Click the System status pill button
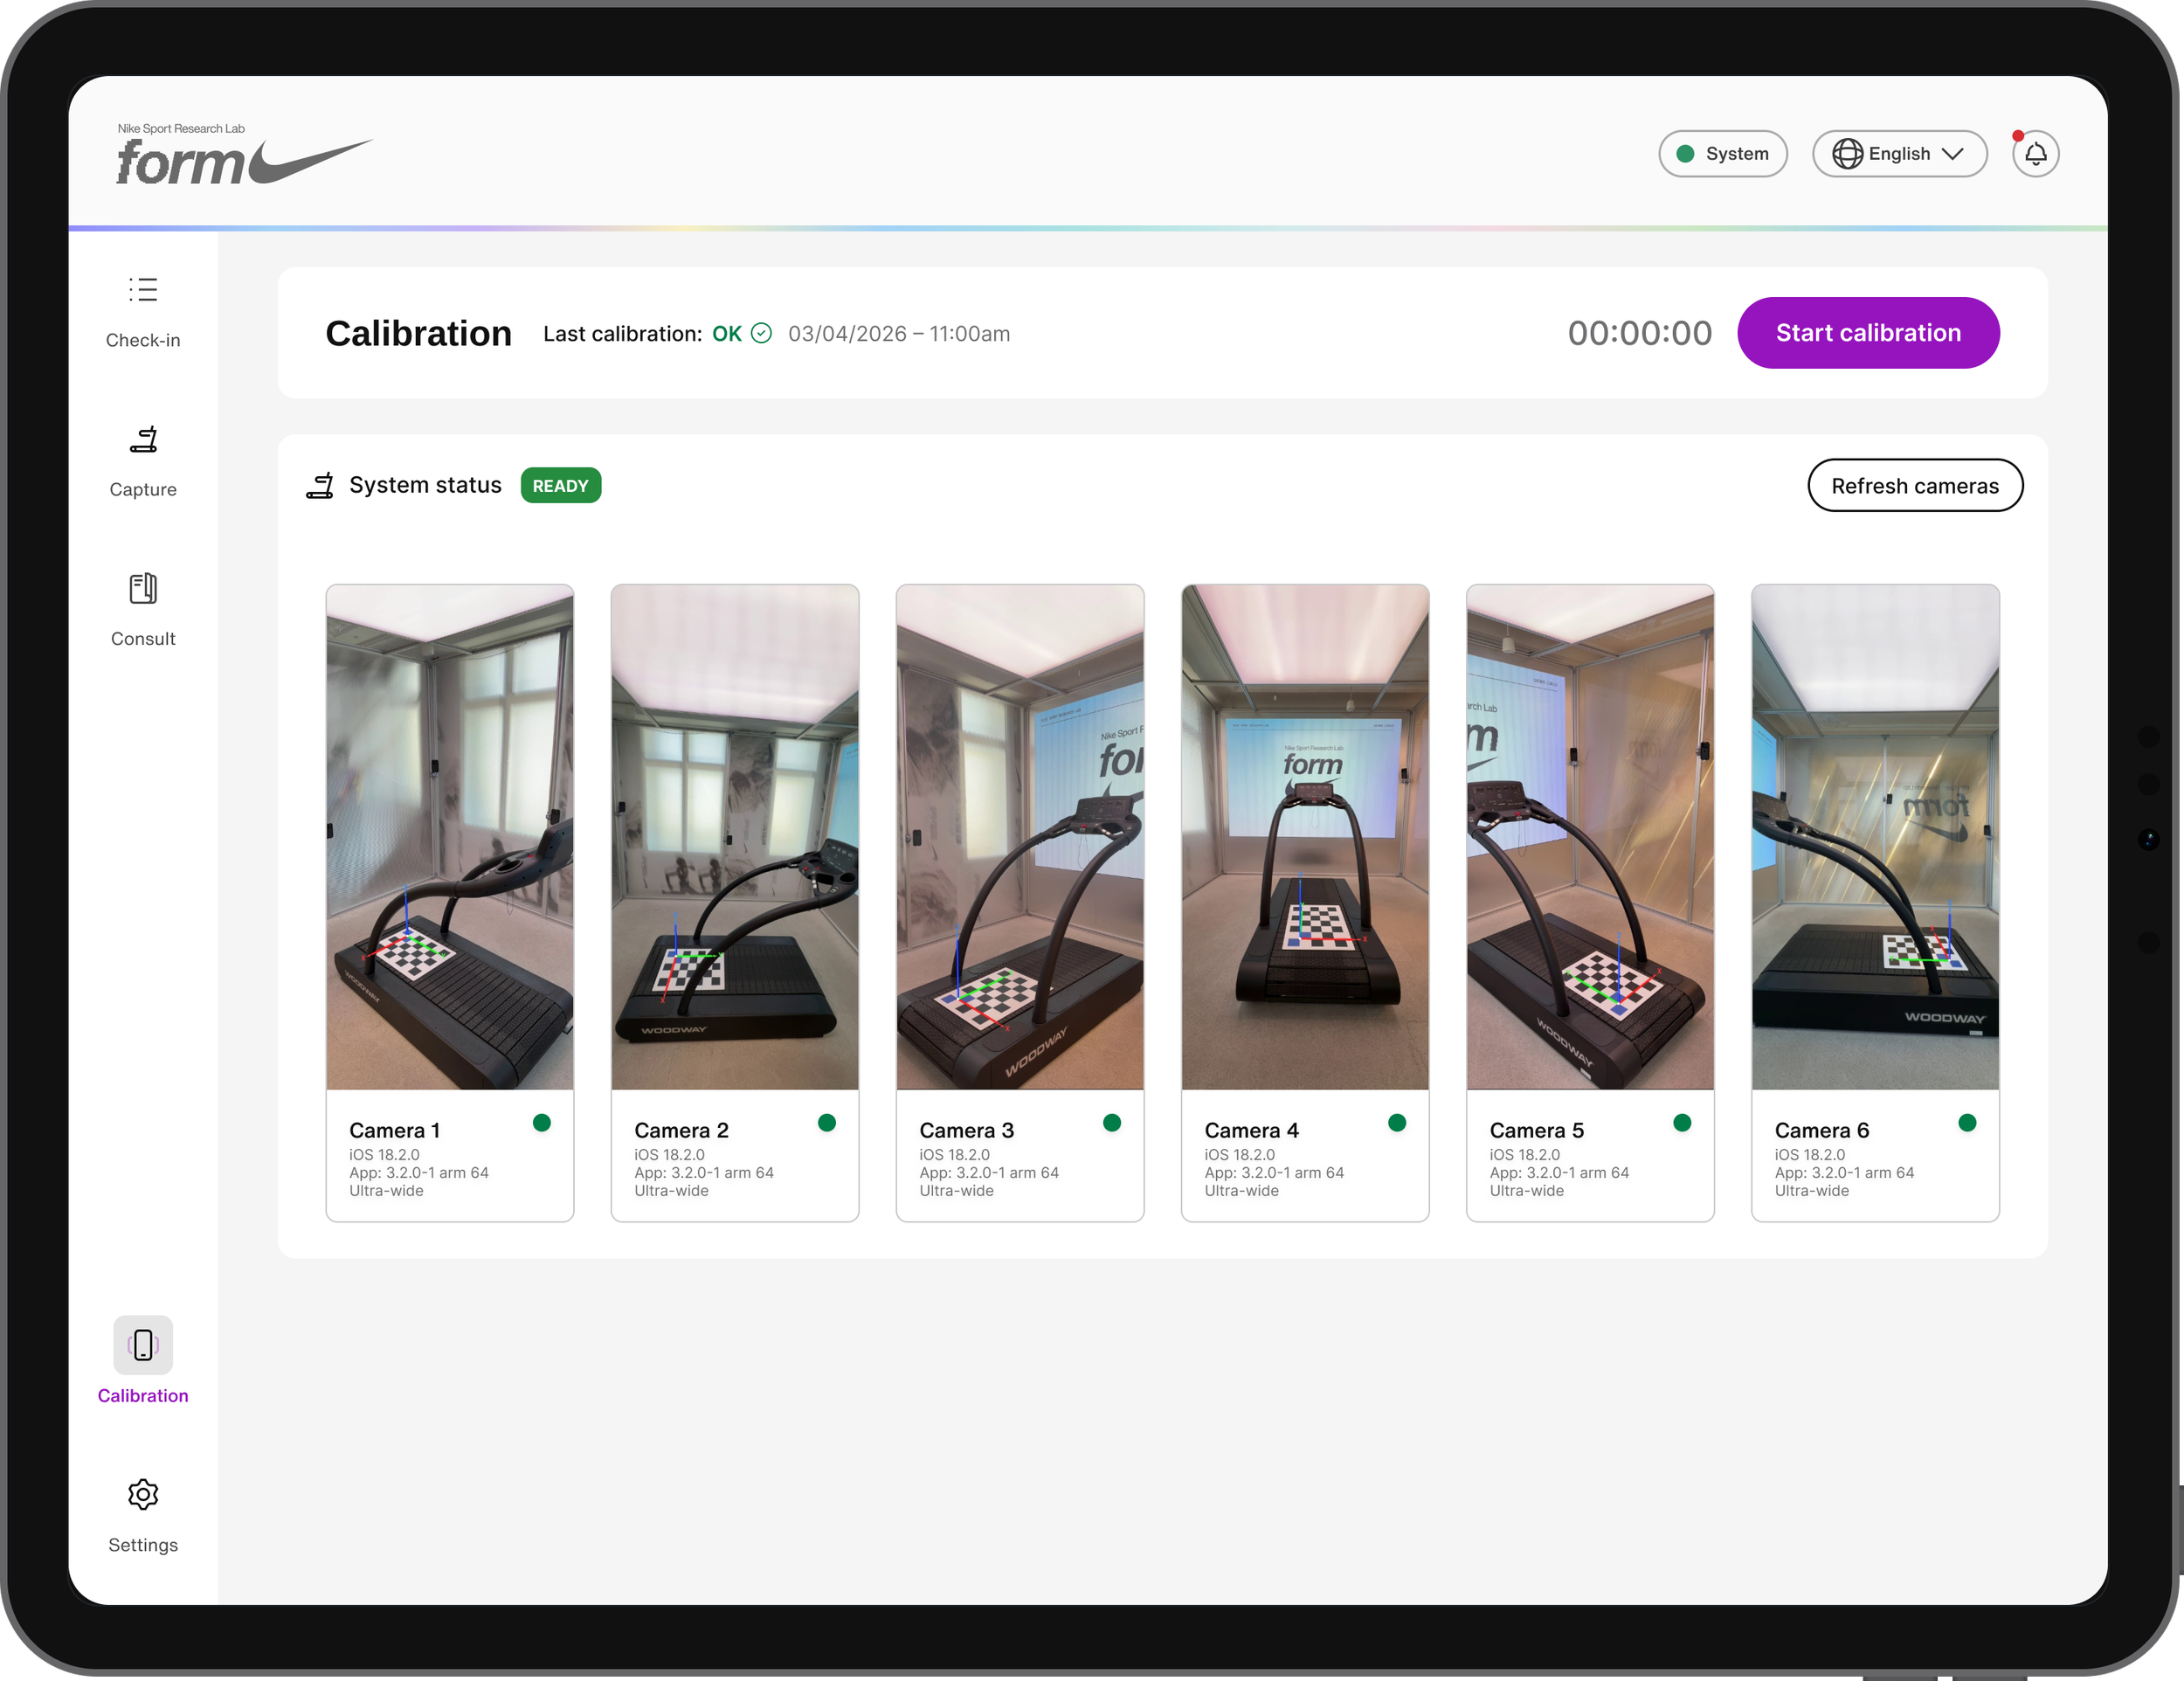This screenshot has width=2184, height=1681. 1722,154
